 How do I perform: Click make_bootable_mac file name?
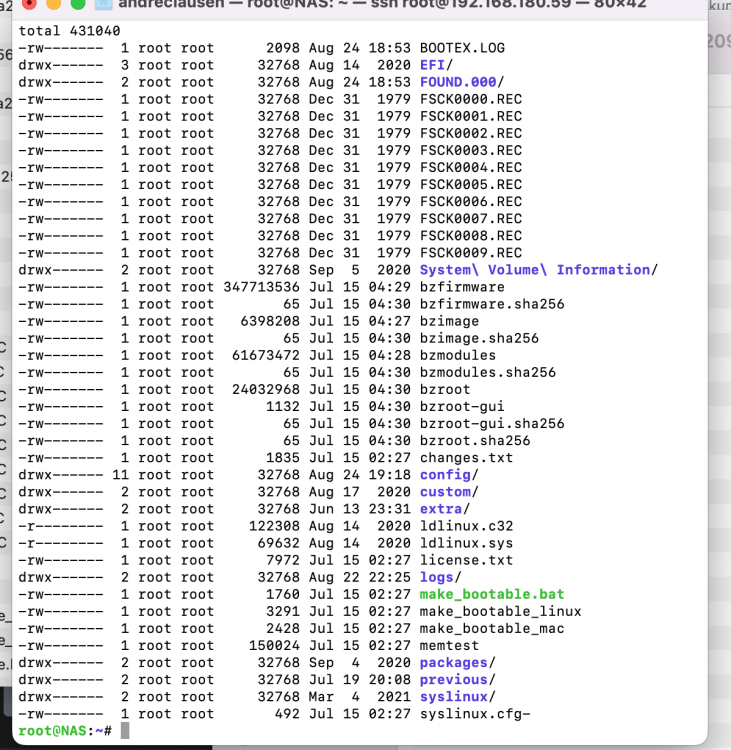coord(492,629)
